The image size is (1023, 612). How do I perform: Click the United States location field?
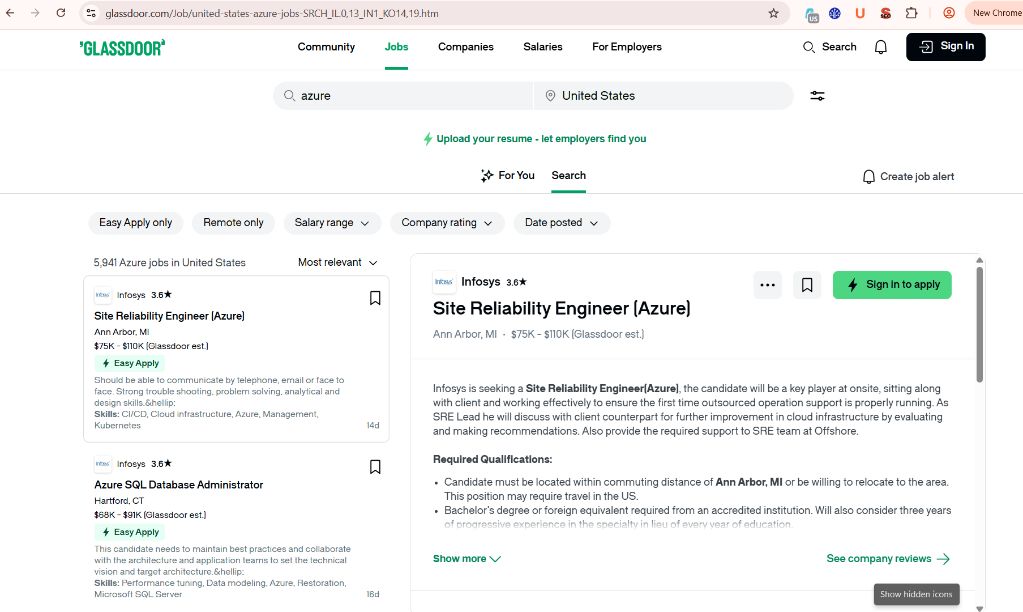click(664, 96)
